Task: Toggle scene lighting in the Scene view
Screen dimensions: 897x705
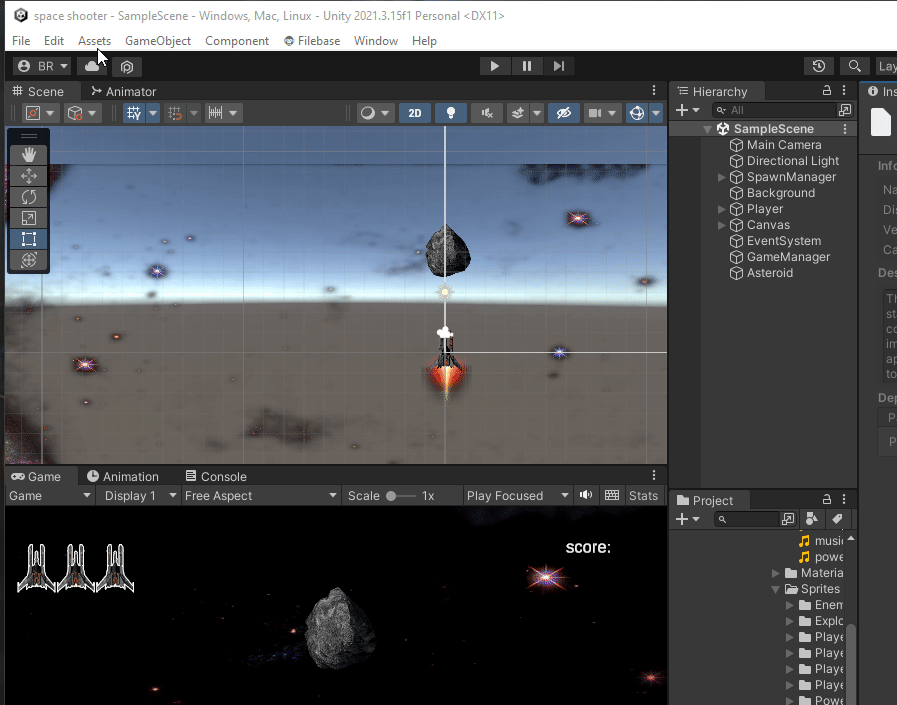Action: pyautogui.click(x=450, y=112)
